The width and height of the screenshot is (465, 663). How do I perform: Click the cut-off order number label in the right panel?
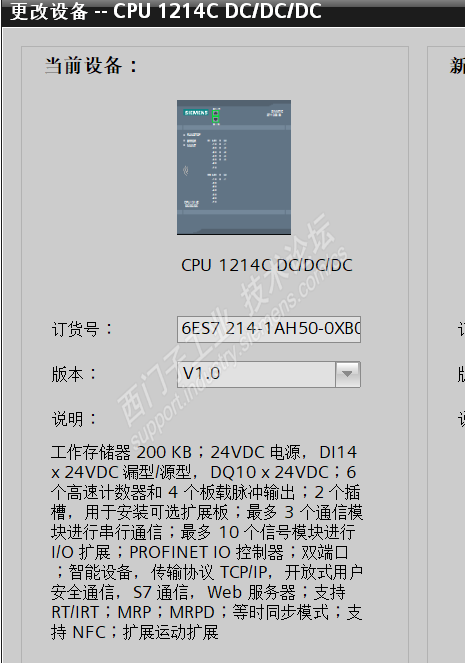461,329
